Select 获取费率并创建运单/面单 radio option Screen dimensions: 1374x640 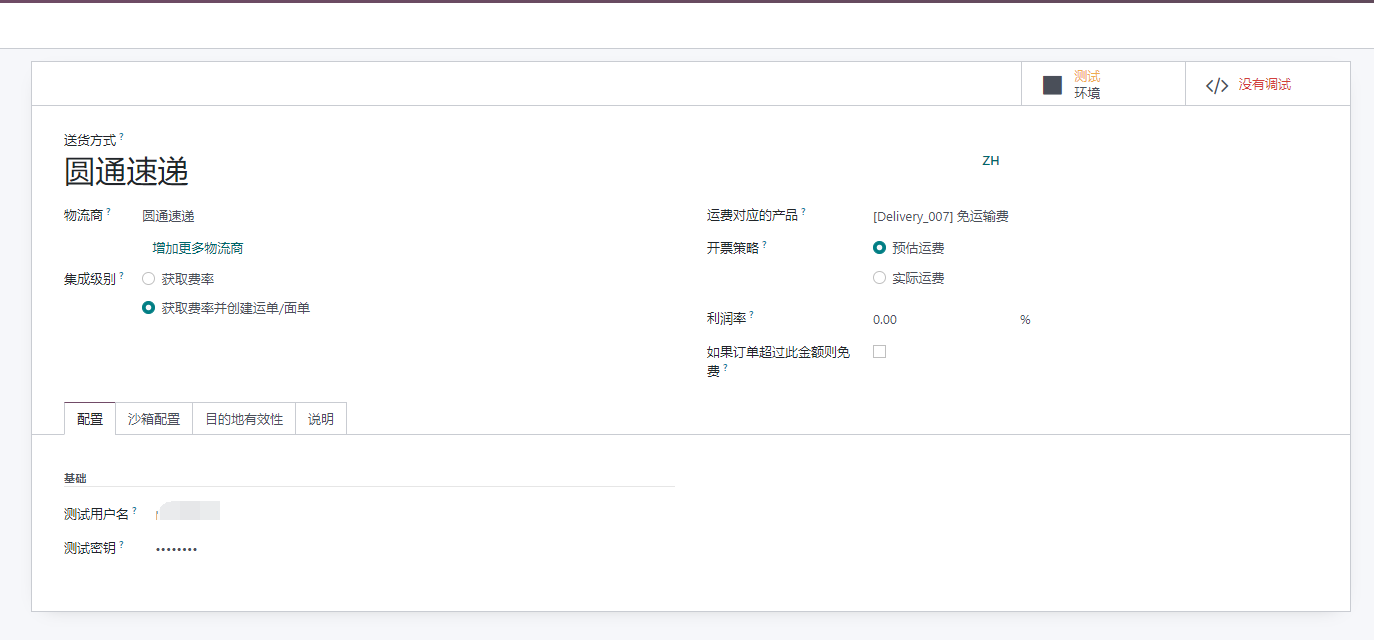point(148,308)
